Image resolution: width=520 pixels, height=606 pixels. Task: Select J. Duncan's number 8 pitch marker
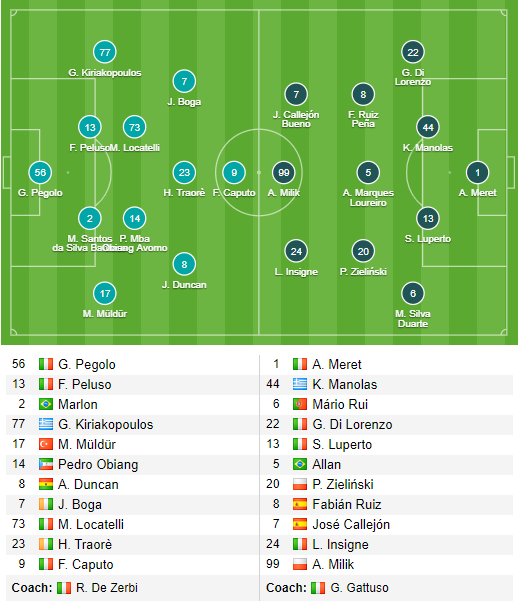184,264
